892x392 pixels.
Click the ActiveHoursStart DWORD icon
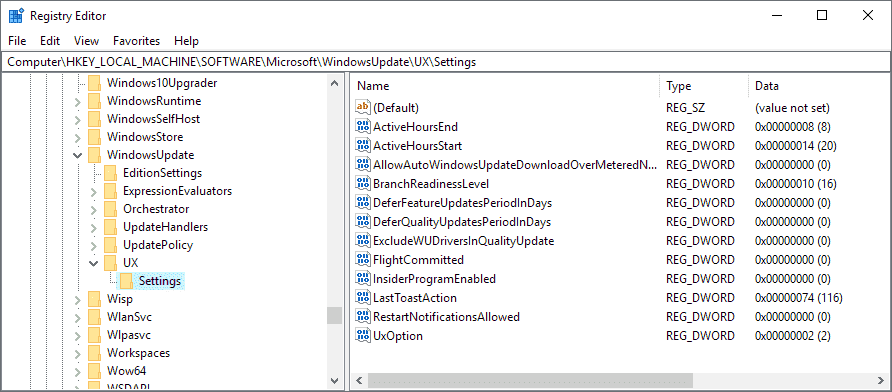[362, 145]
